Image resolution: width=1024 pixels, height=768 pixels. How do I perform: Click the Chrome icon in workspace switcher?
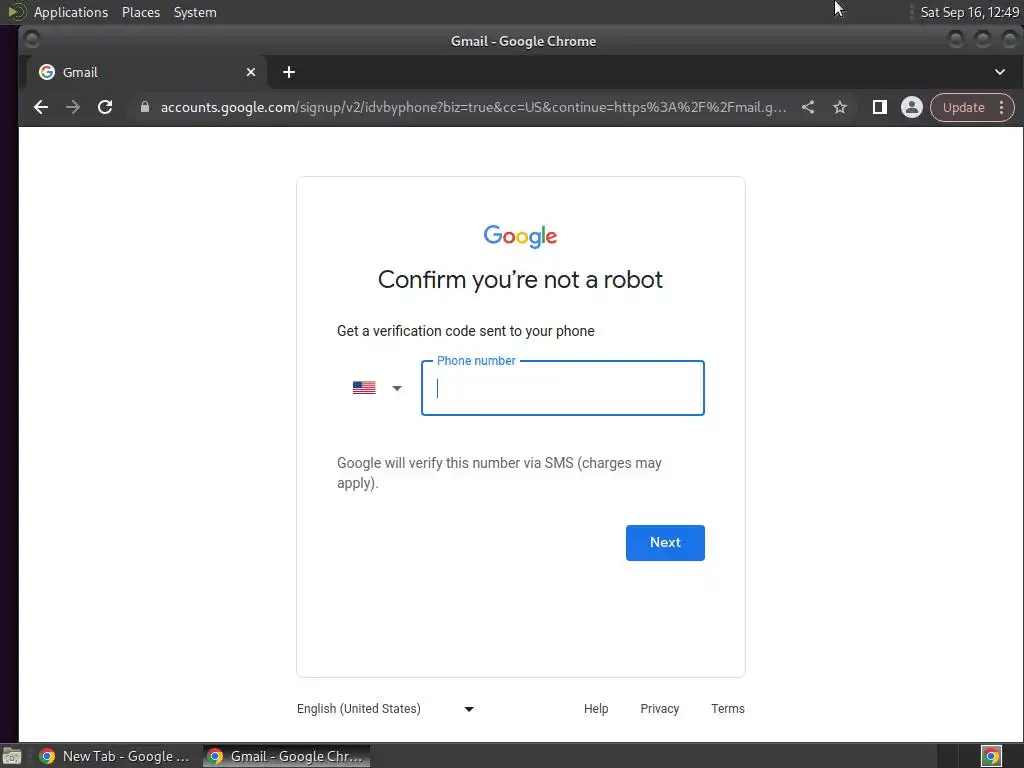(x=991, y=756)
